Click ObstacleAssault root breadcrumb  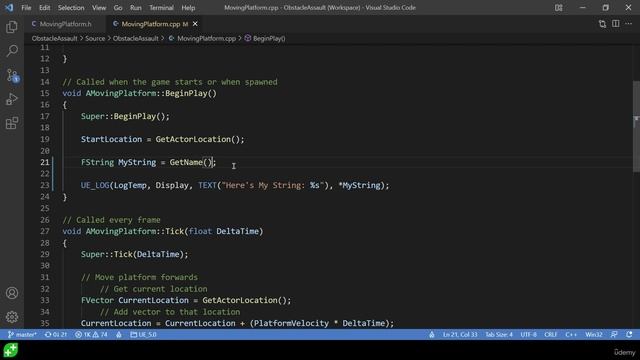[x=54, y=38]
